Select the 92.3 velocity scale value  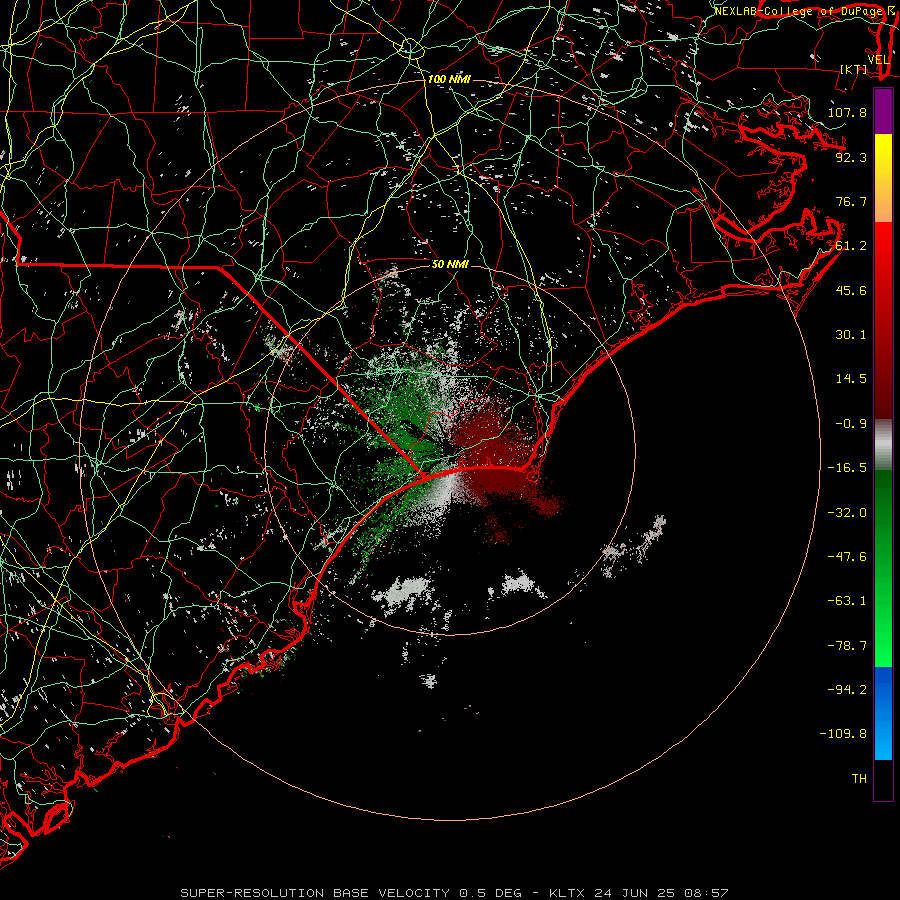coord(851,157)
